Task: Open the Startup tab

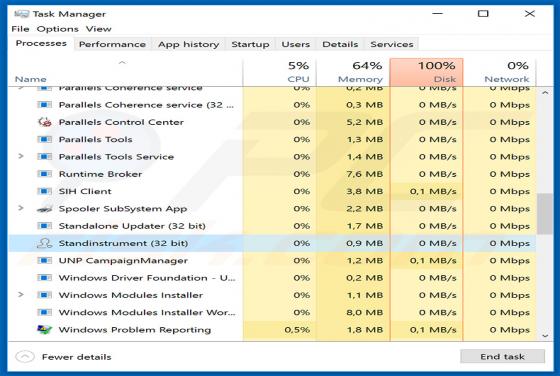Action: pos(250,44)
